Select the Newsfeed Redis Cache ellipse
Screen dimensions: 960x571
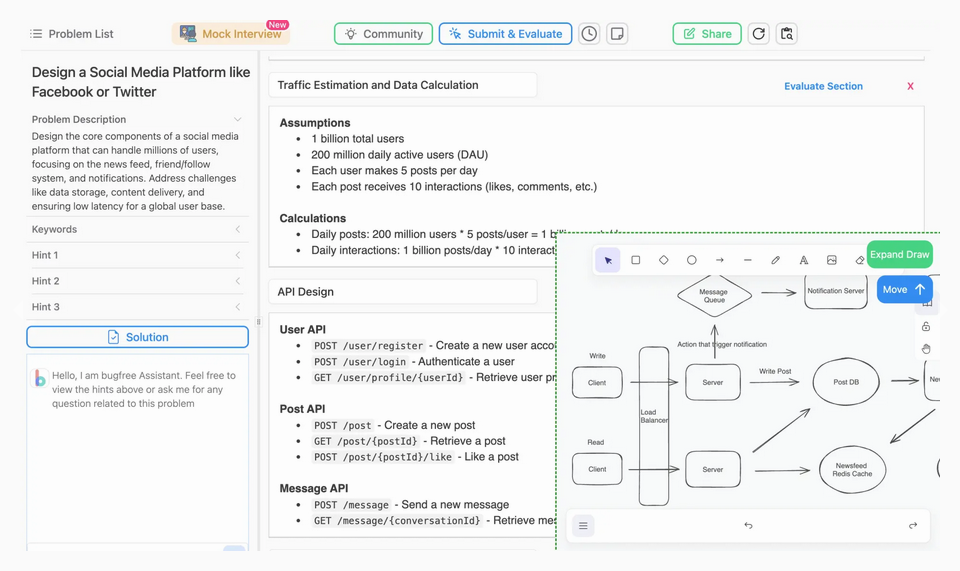coord(852,470)
